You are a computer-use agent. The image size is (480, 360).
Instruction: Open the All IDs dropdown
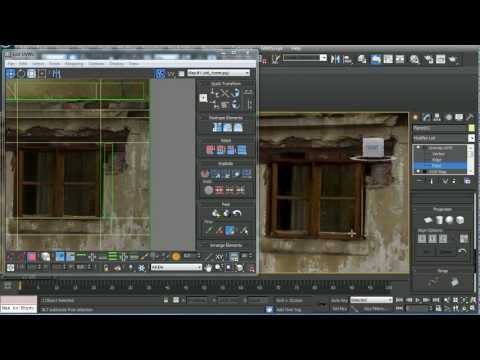click(x=176, y=267)
